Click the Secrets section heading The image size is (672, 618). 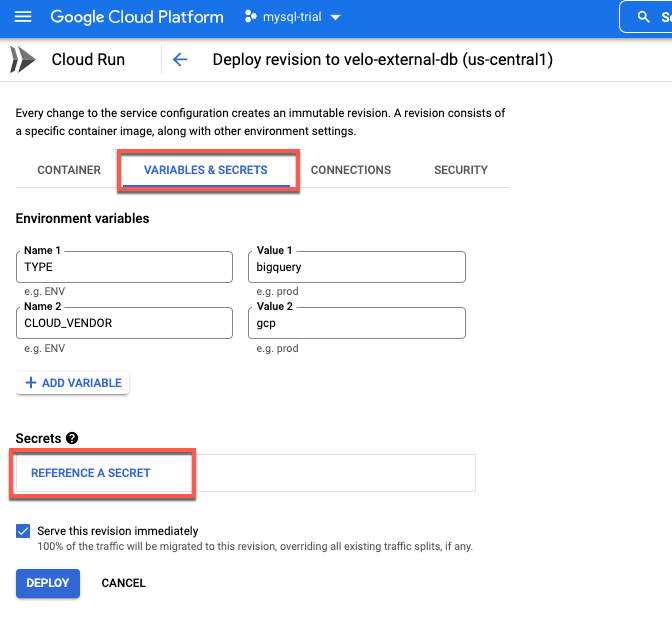pyautogui.click(x=38, y=438)
